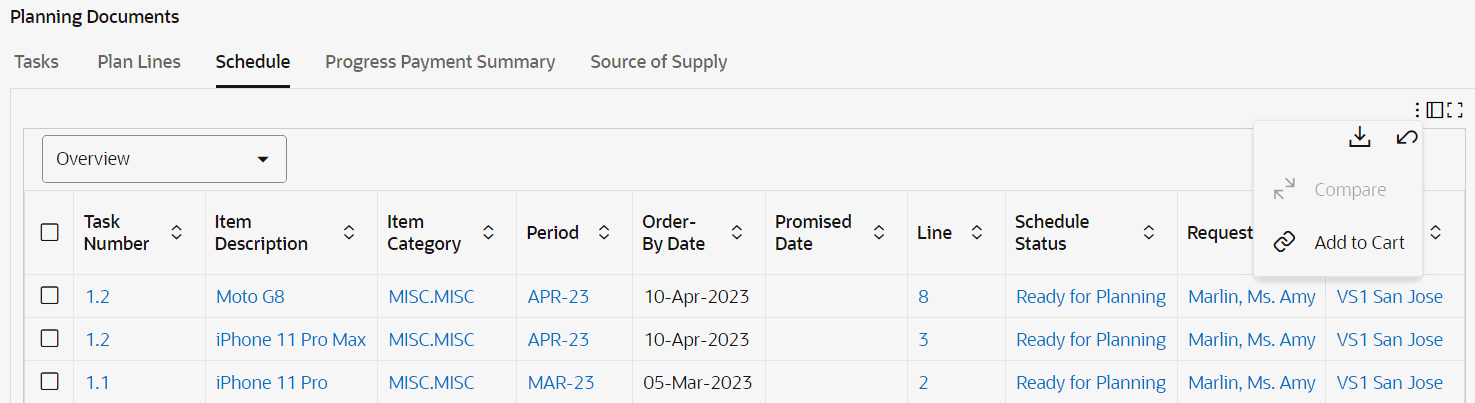
Task: Toggle the side panel layout icon
Action: pyautogui.click(x=1435, y=110)
